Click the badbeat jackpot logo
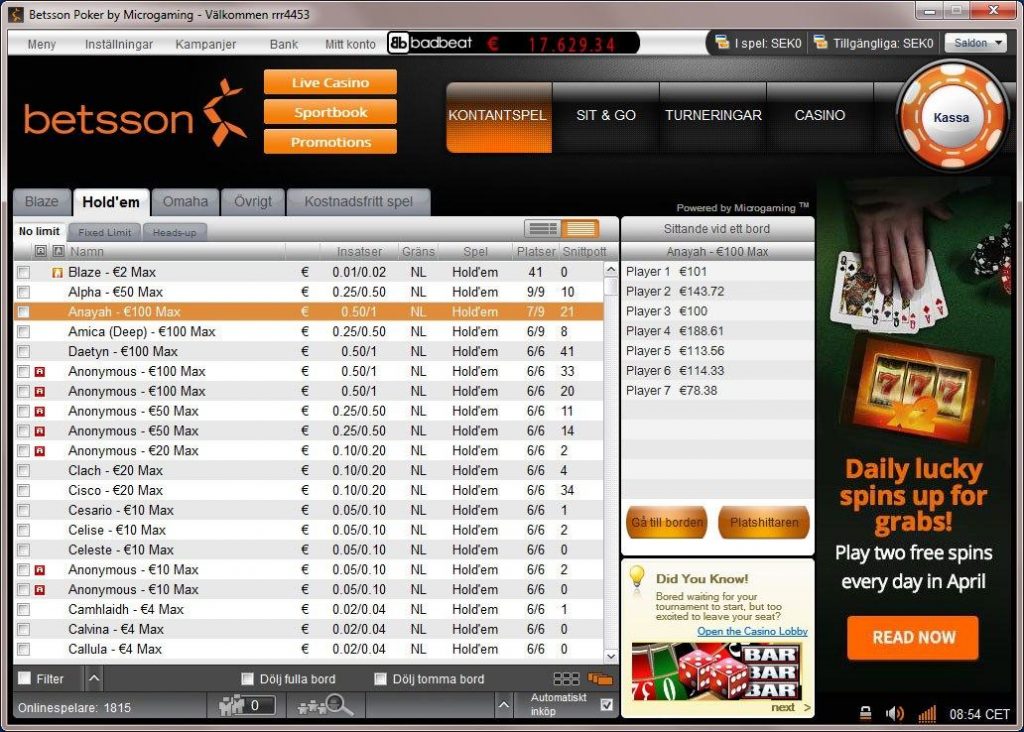The image size is (1024, 732). 430,43
